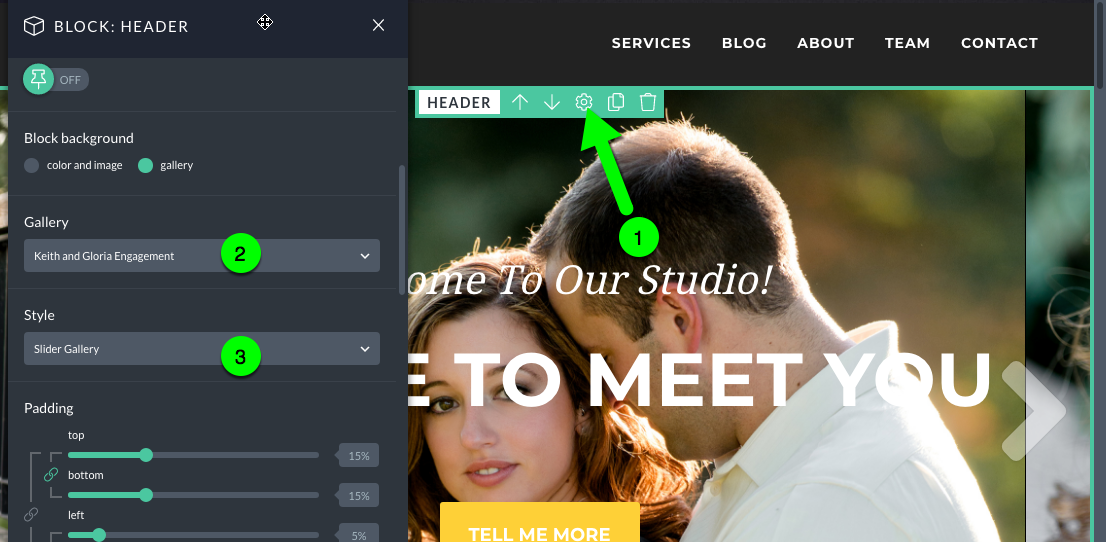This screenshot has height=542, width=1106.
Task: Advance slider with next arrow chevron
Action: click(x=1034, y=410)
